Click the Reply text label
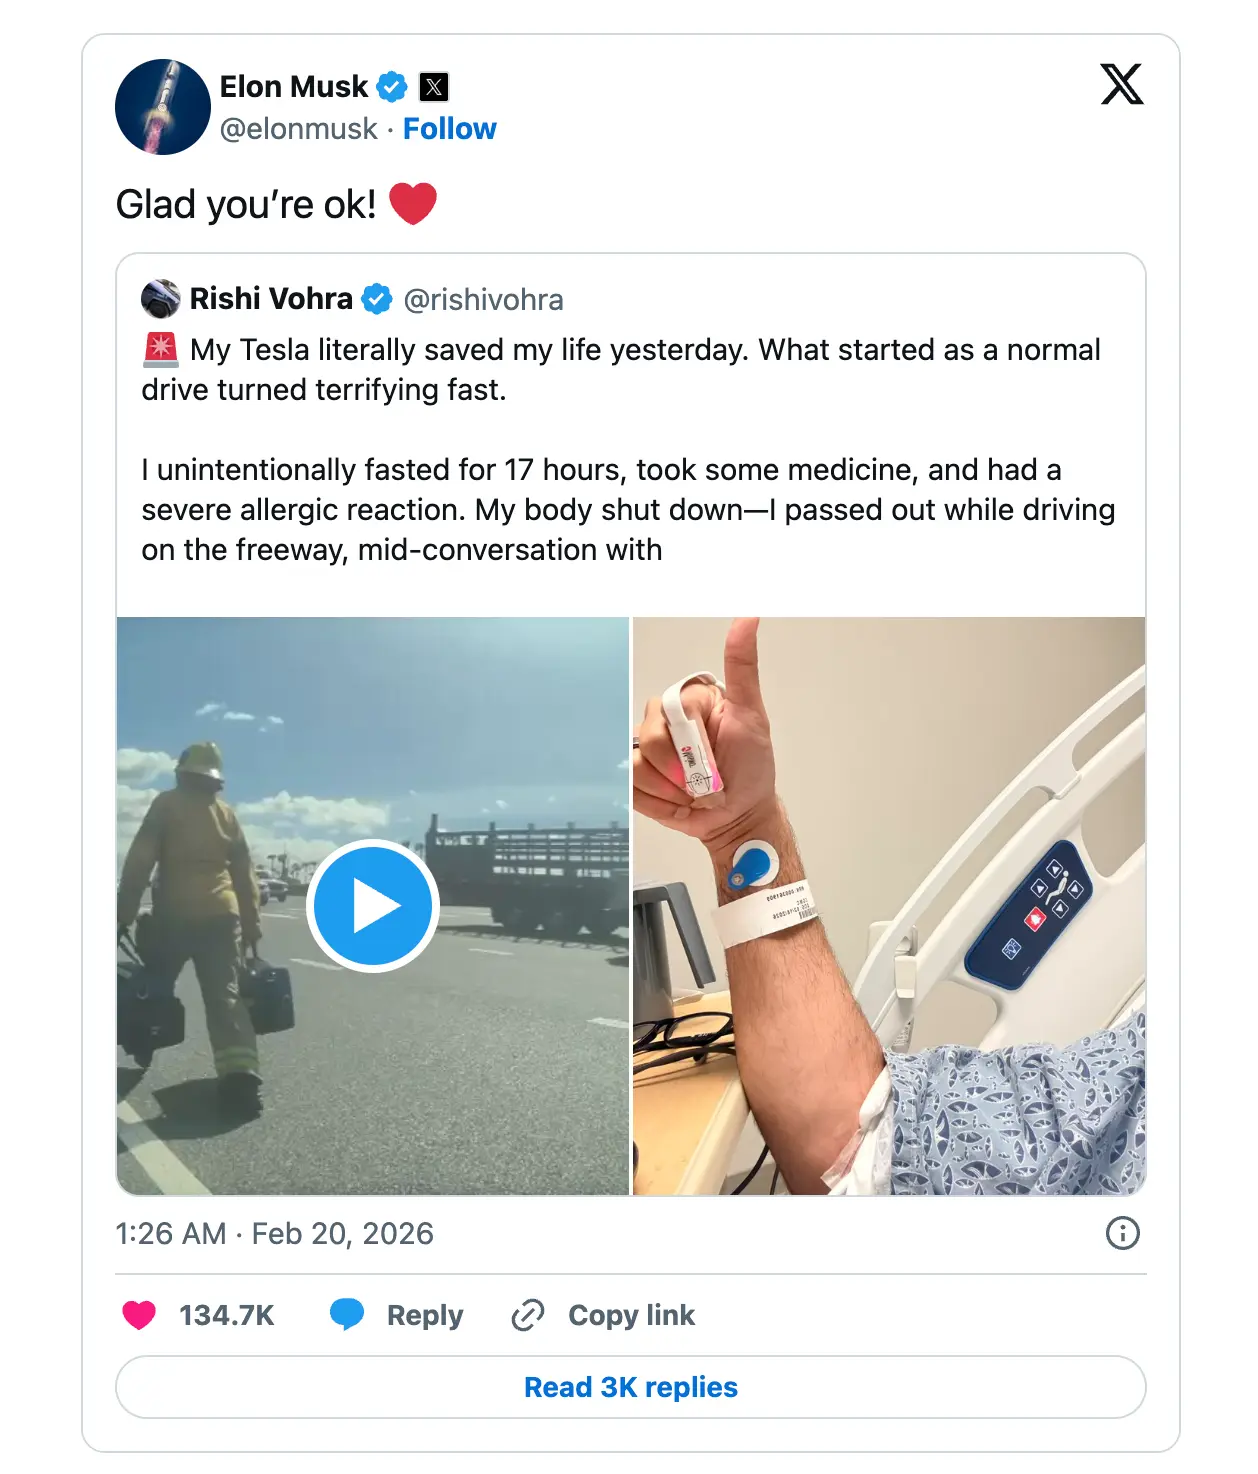Viewport: 1258px width, 1474px height. tap(425, 1315)
